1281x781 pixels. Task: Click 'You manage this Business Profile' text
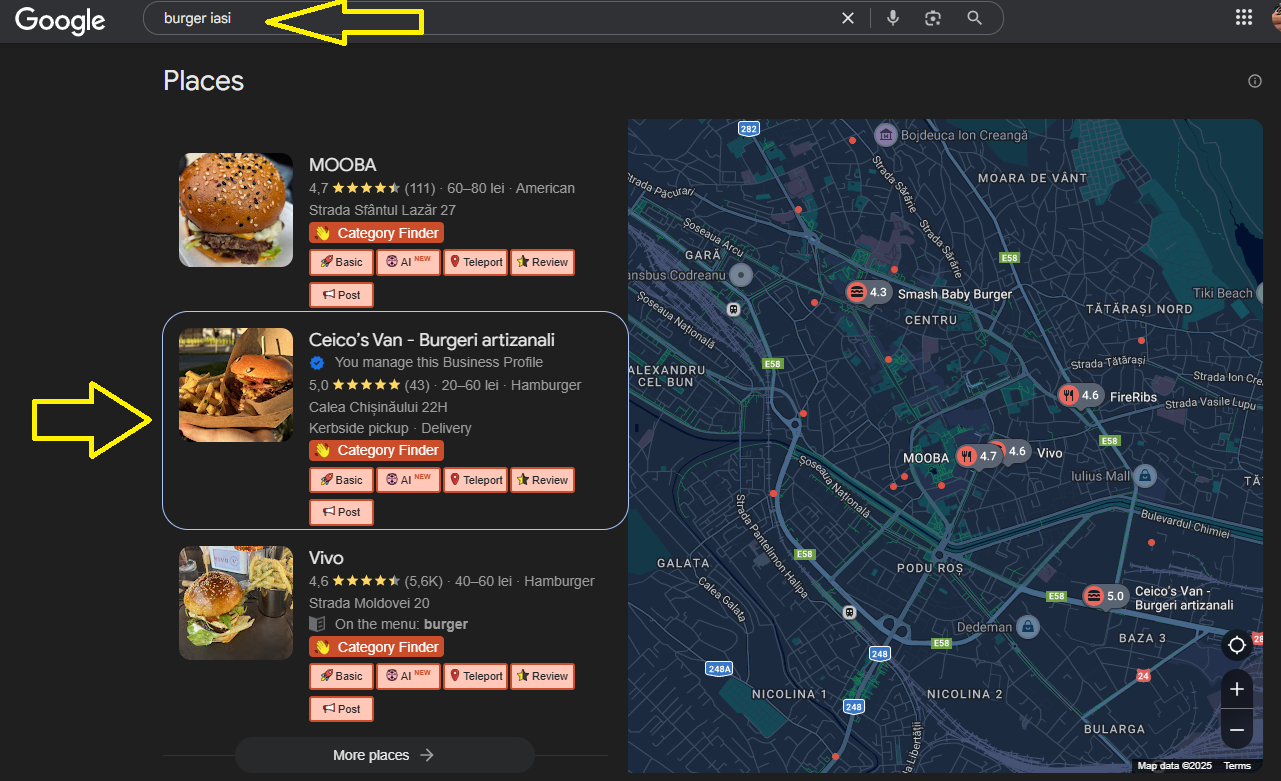[x=439, y=362]
